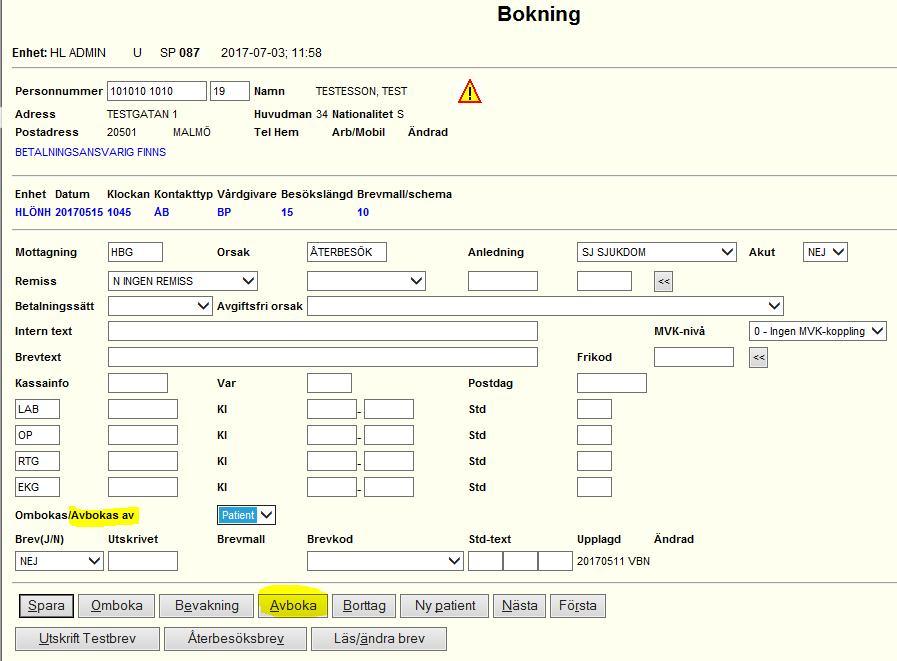The image size is (897, 661).
Task: Click the EKG label field
Action: point(37,487)
